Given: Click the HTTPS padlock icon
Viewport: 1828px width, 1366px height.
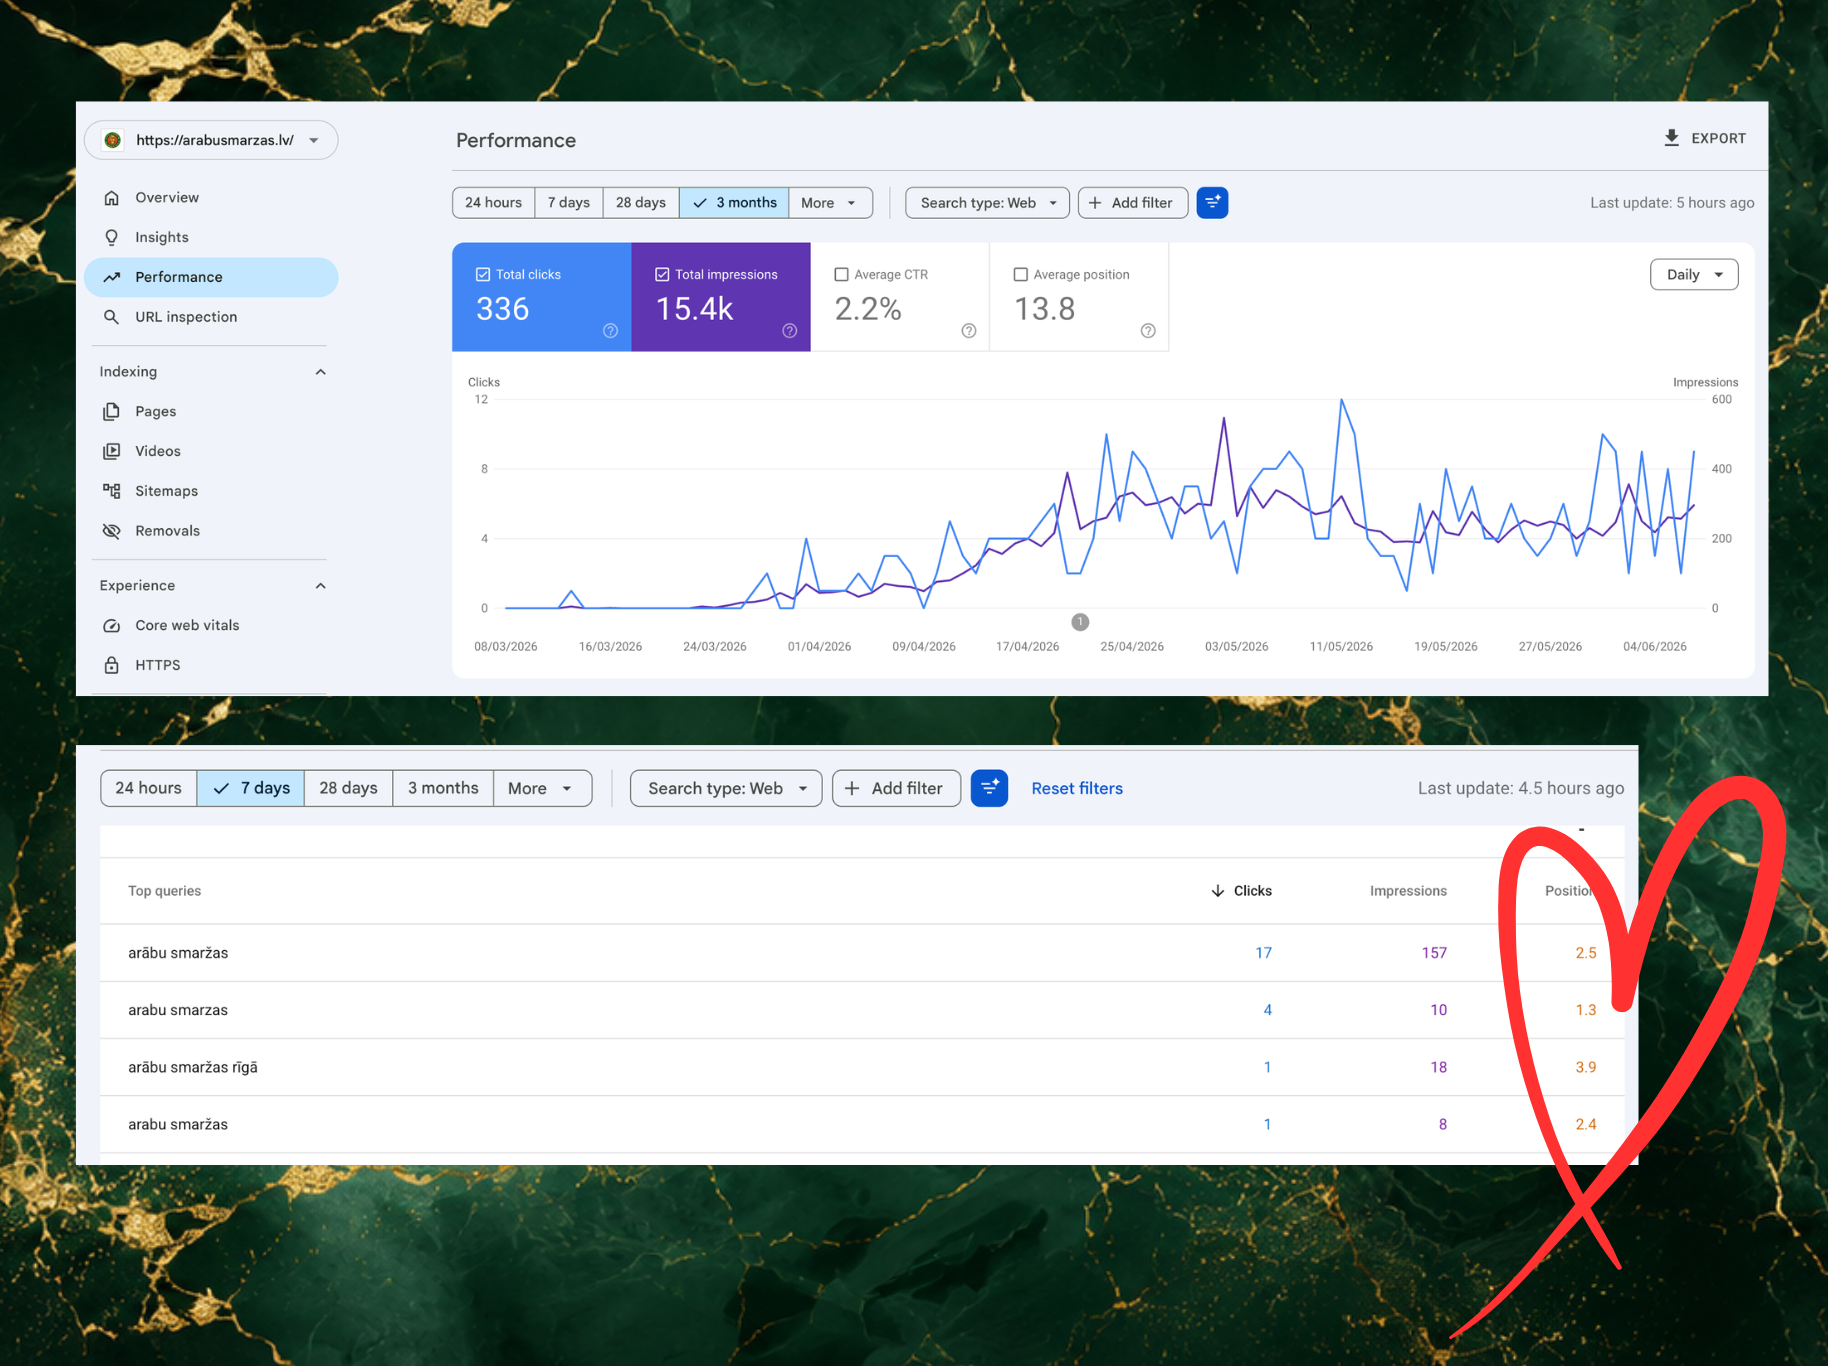Looking at the screenshot, I should point(112,665).
